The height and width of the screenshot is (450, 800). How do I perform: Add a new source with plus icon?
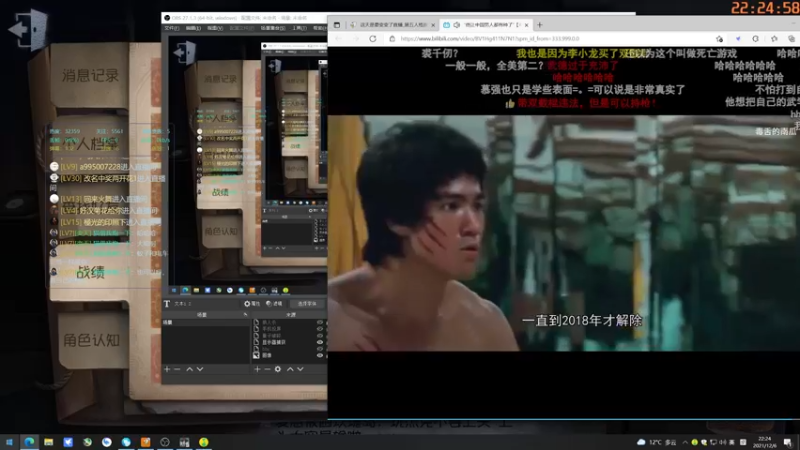point(257,369)
